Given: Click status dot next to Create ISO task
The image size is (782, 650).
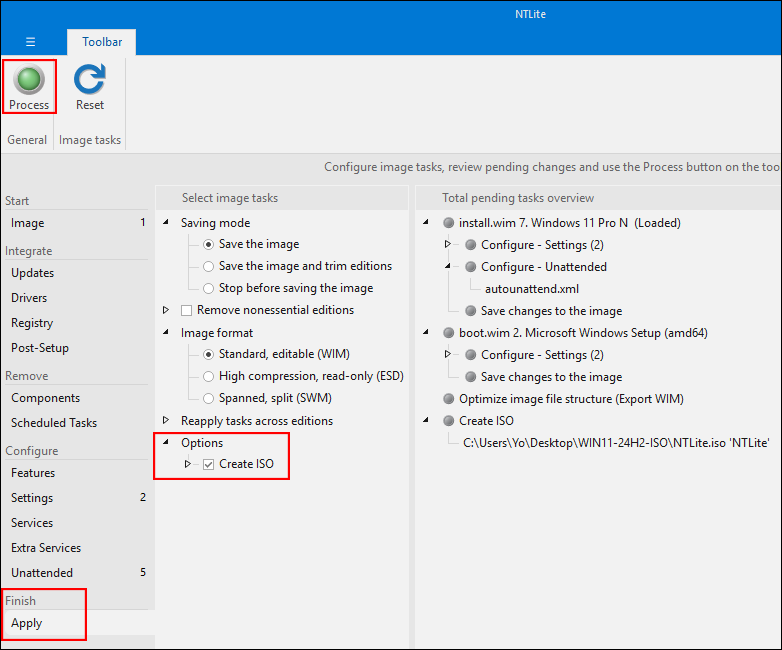Looking at the screenshot, I should click(x=448, y=421).
